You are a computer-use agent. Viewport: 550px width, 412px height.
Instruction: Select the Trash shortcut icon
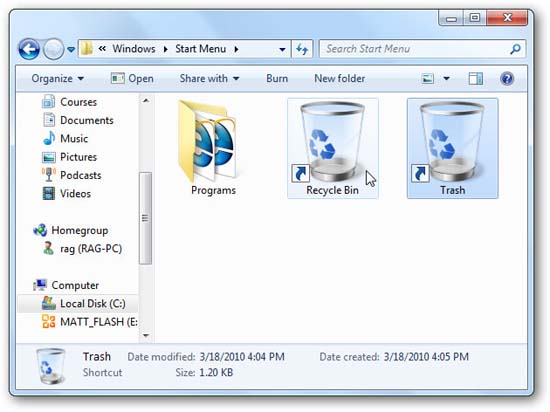pyautogui.click(x=452, y=148)
